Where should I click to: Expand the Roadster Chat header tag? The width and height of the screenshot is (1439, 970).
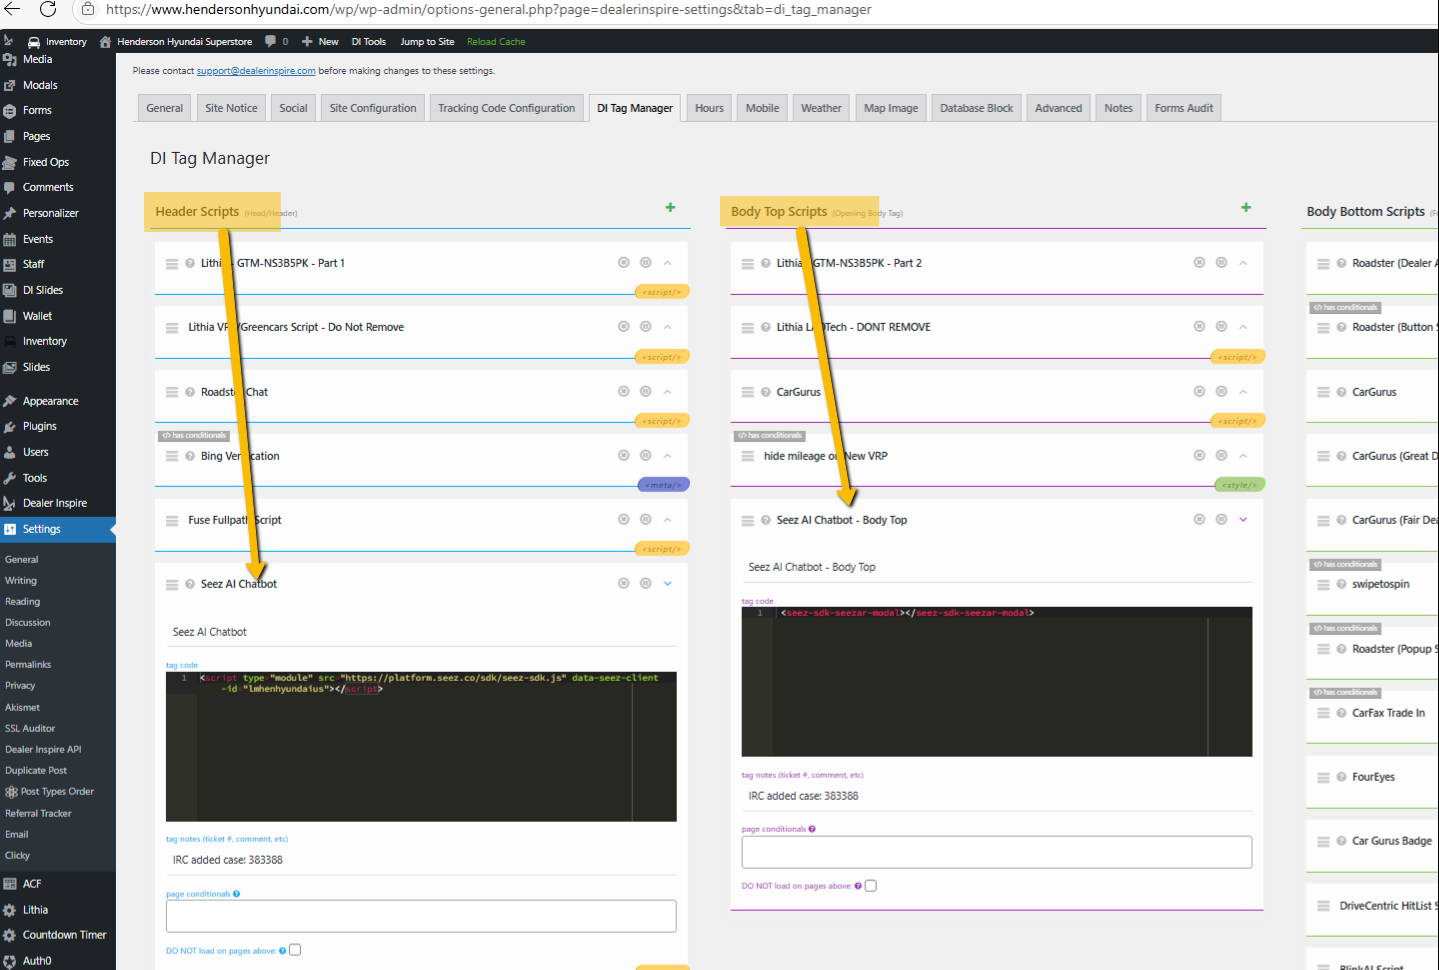[668, 392]
